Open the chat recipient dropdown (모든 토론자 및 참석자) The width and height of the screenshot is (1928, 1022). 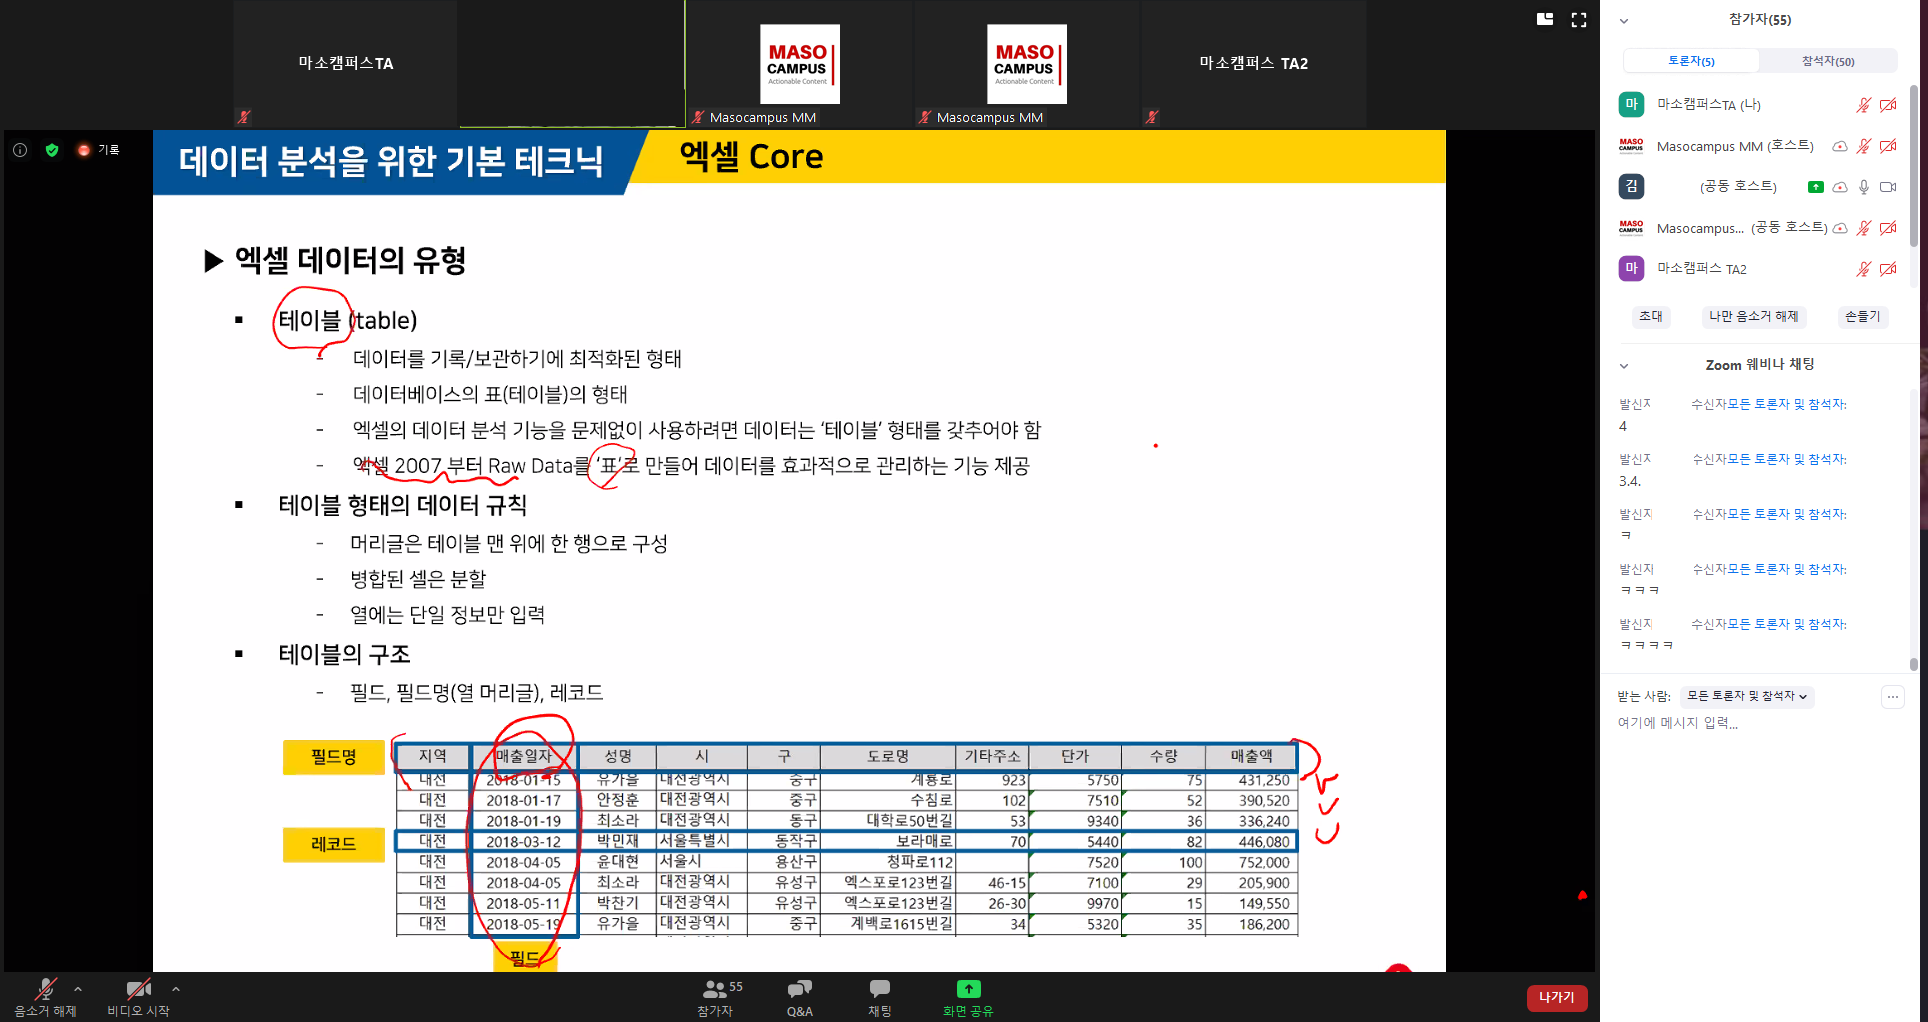pyautogui.click(x=1746, y=696)
